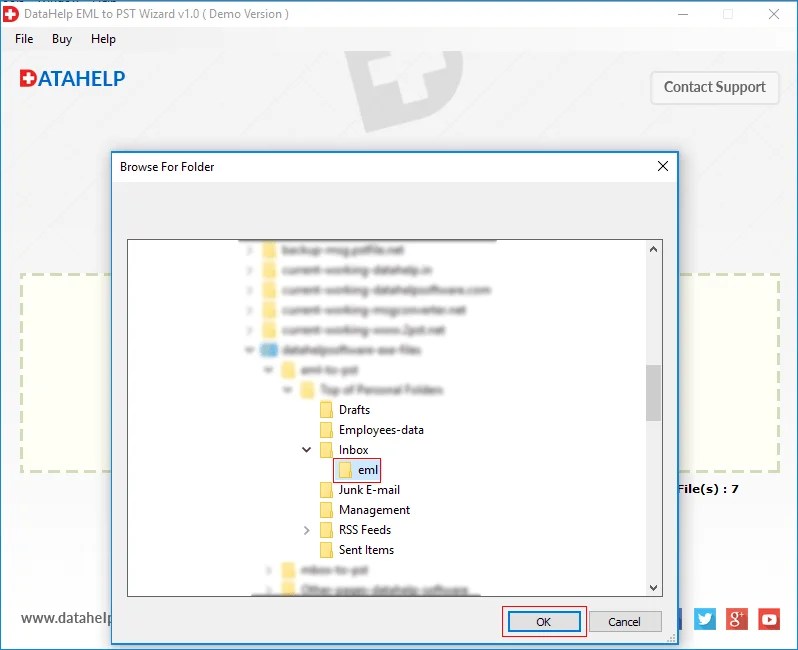Select the Drafts folder
The height and width of the screenshot is (650, 798).
coord(354,410)
